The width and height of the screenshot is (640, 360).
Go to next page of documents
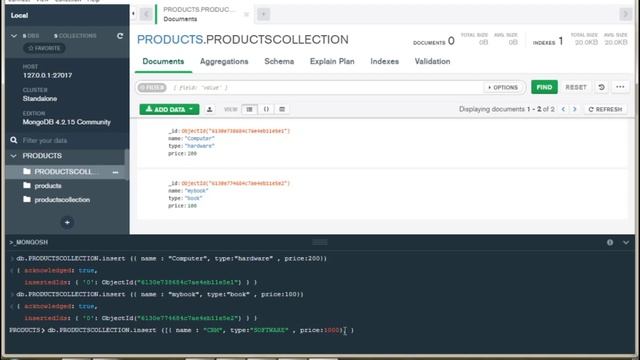[x=575, y=109]
